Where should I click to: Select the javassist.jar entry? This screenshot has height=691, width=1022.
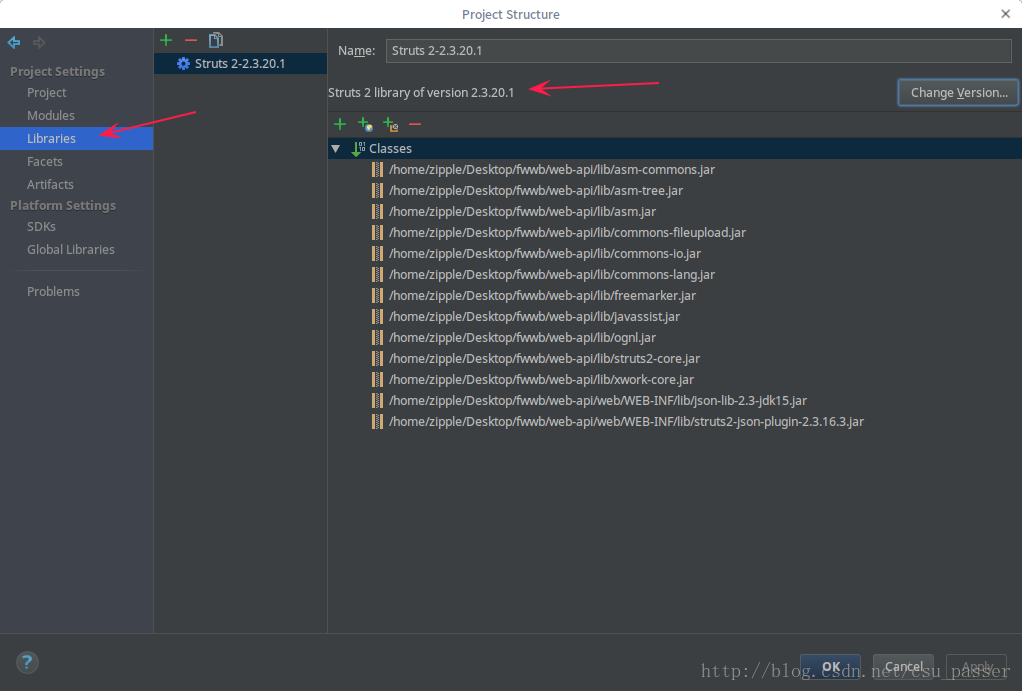(x=534, y=316)
